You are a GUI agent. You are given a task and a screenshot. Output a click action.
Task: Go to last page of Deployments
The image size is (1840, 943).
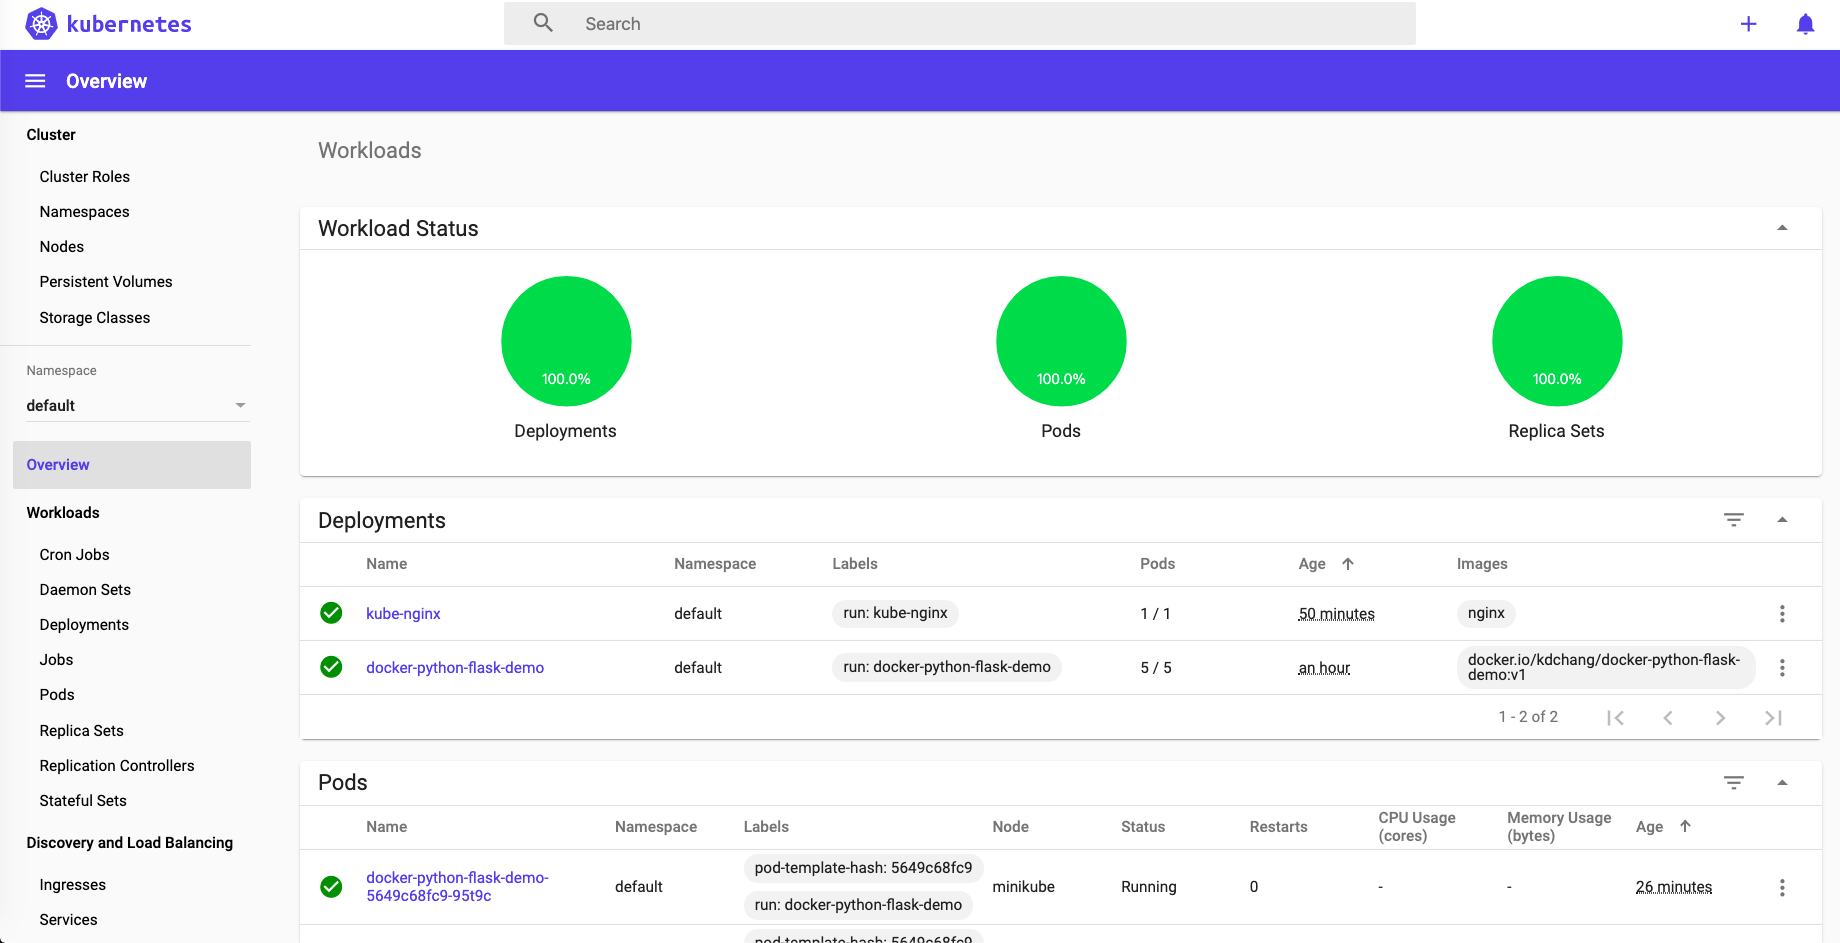1773,718
